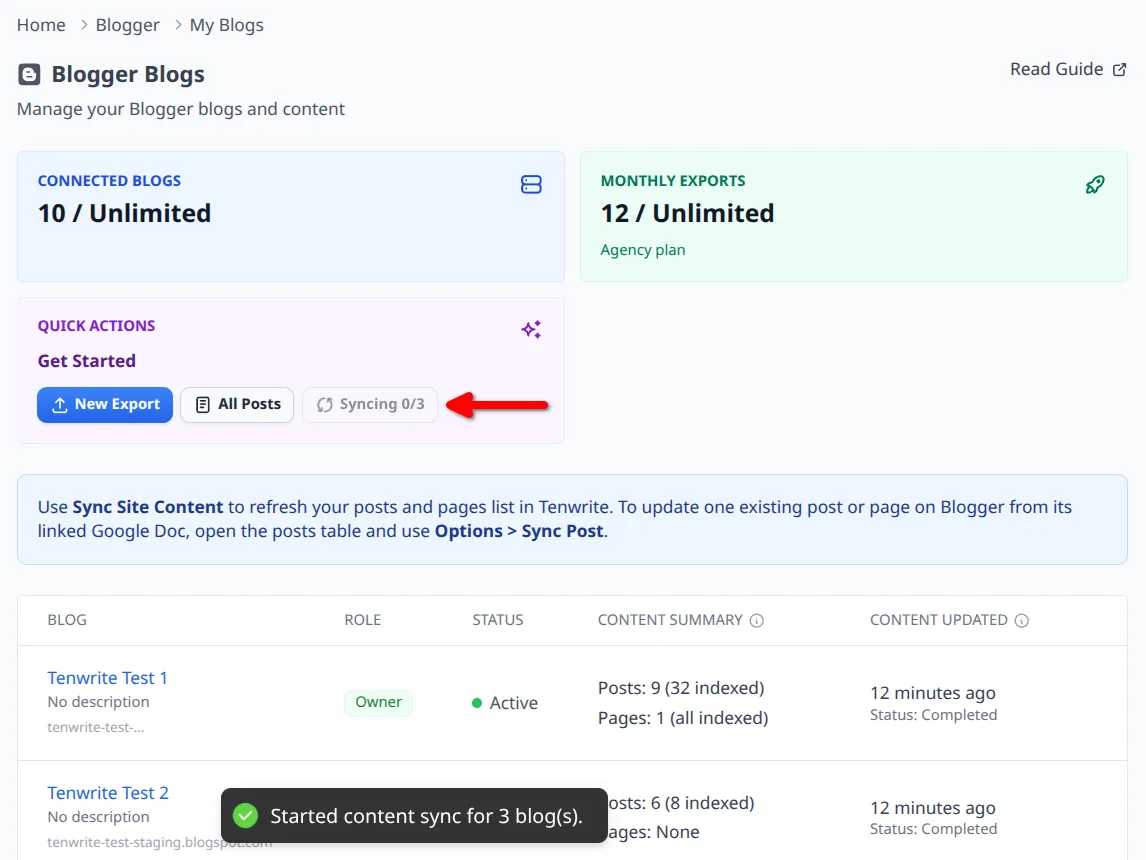The width and height of the screenshot is (1146, 860).
Task: Go to Home breadcrumb
Action: (41, 25)
